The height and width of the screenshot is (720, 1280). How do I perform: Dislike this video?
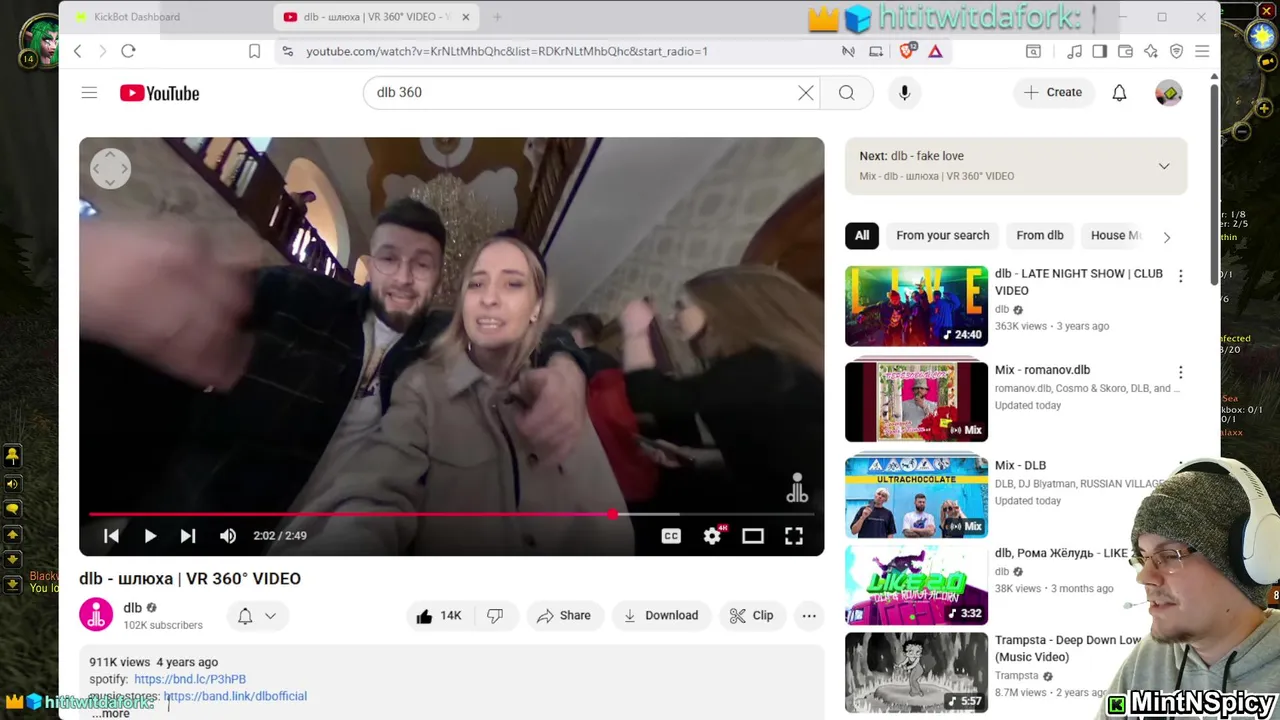click(495, 616)
